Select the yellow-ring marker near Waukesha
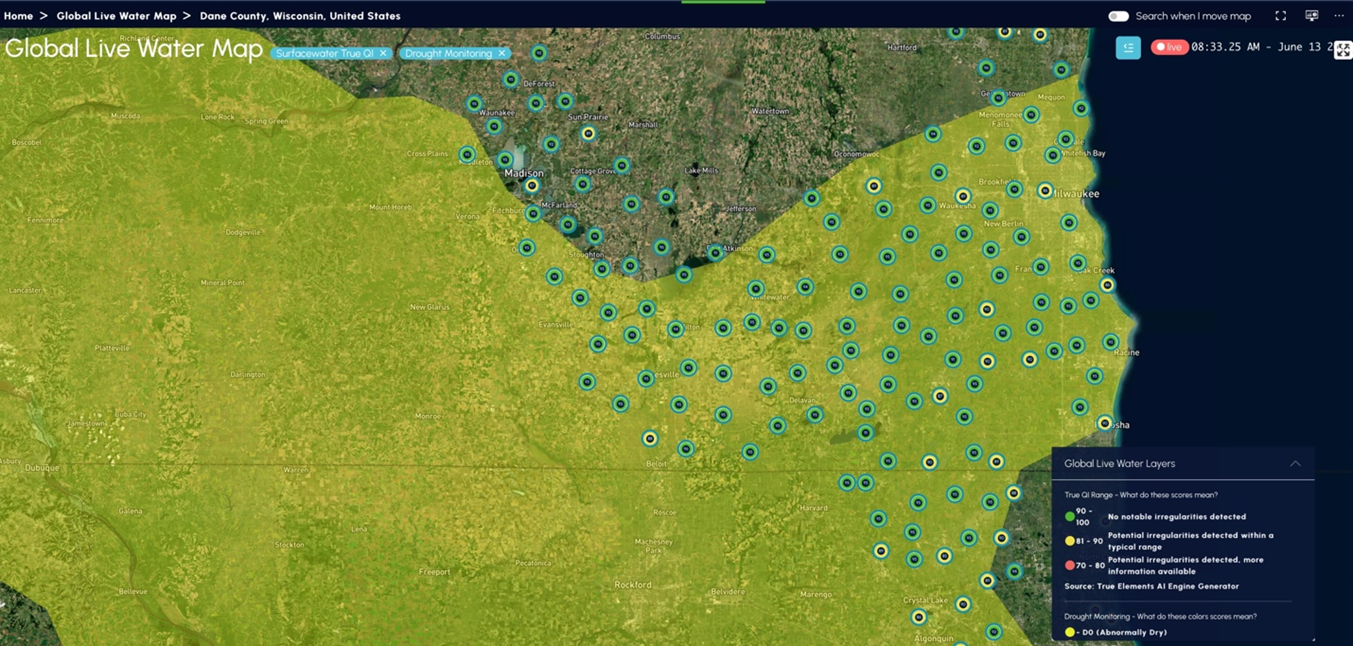Viewport: 1353px width, 646px height. tap(962, 196)
